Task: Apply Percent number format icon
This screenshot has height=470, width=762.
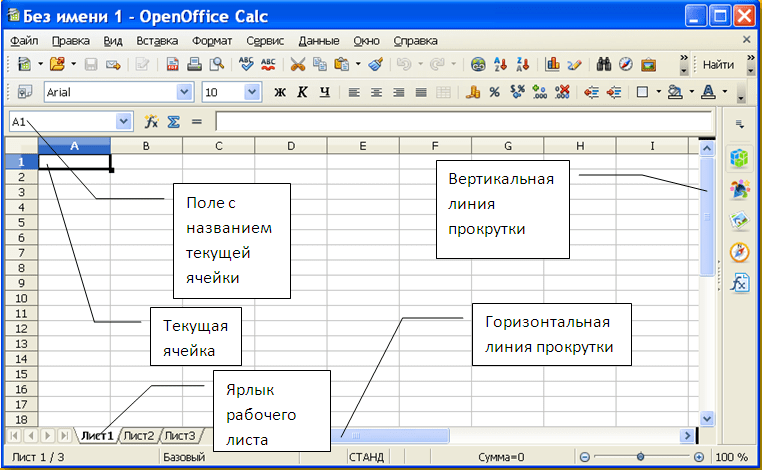Action: tap(495, 92)
